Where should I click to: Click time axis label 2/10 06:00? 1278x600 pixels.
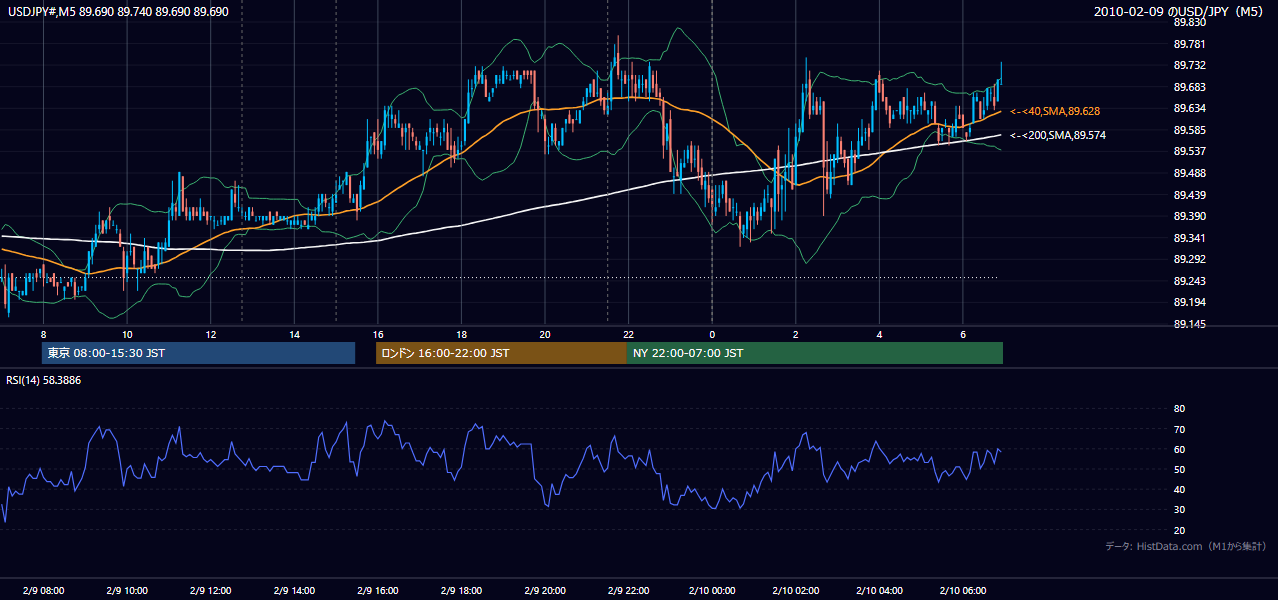tap(962, 591)
